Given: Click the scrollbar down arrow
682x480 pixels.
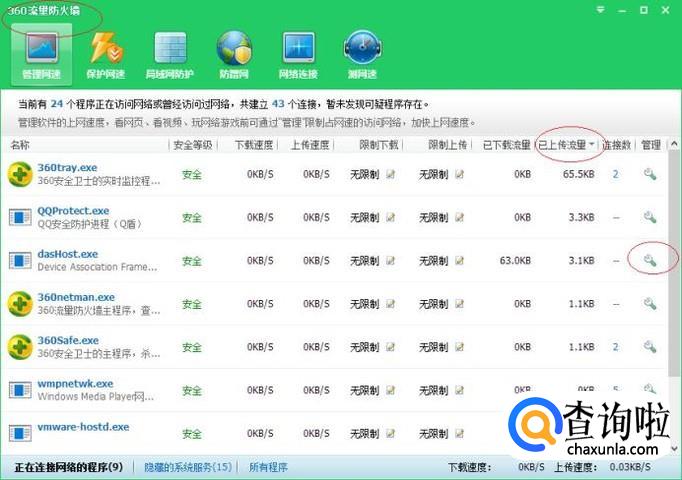Looking at the screenshot, I should point(675,448).
